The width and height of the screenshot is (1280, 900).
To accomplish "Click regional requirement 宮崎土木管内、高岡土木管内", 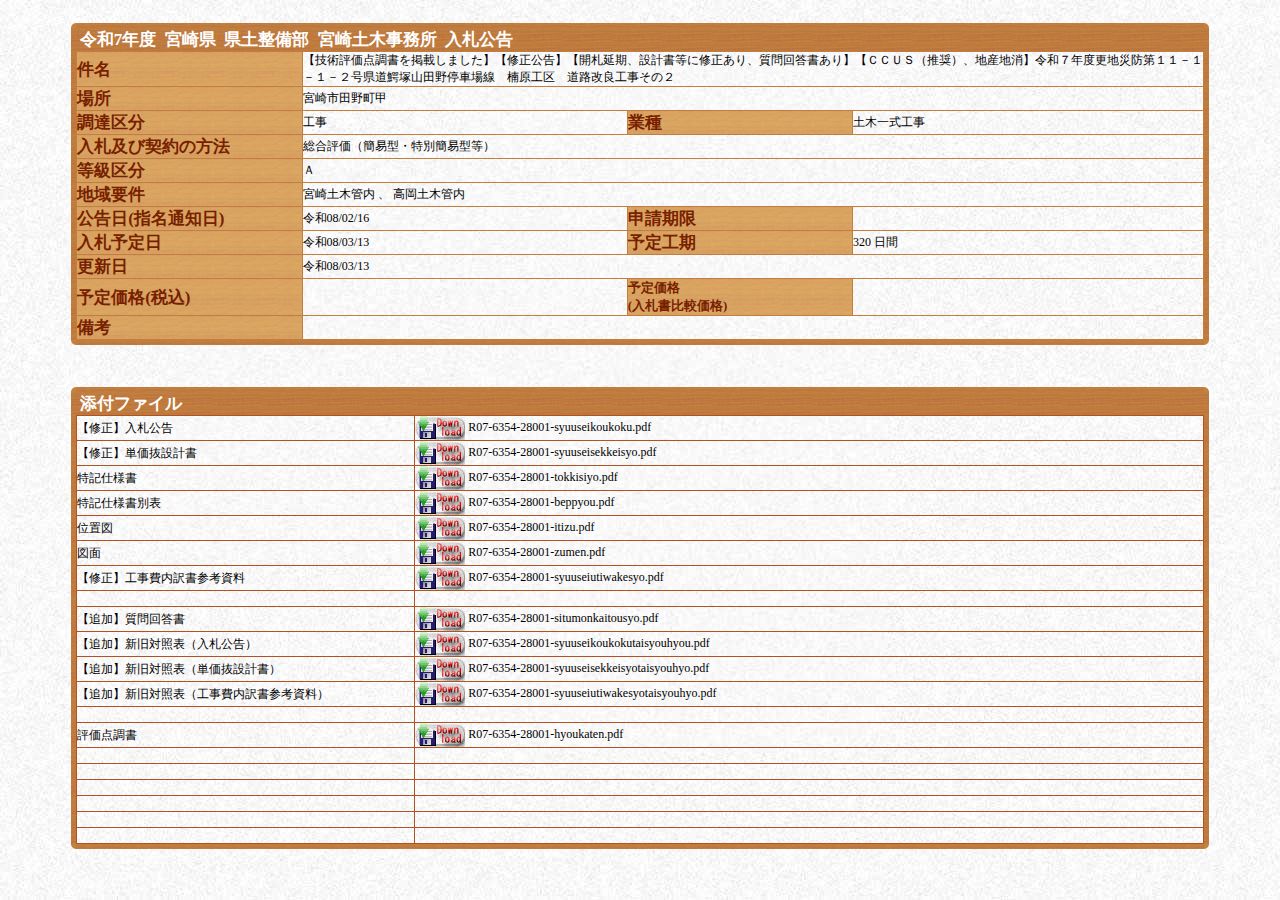I will pos(384,194).
